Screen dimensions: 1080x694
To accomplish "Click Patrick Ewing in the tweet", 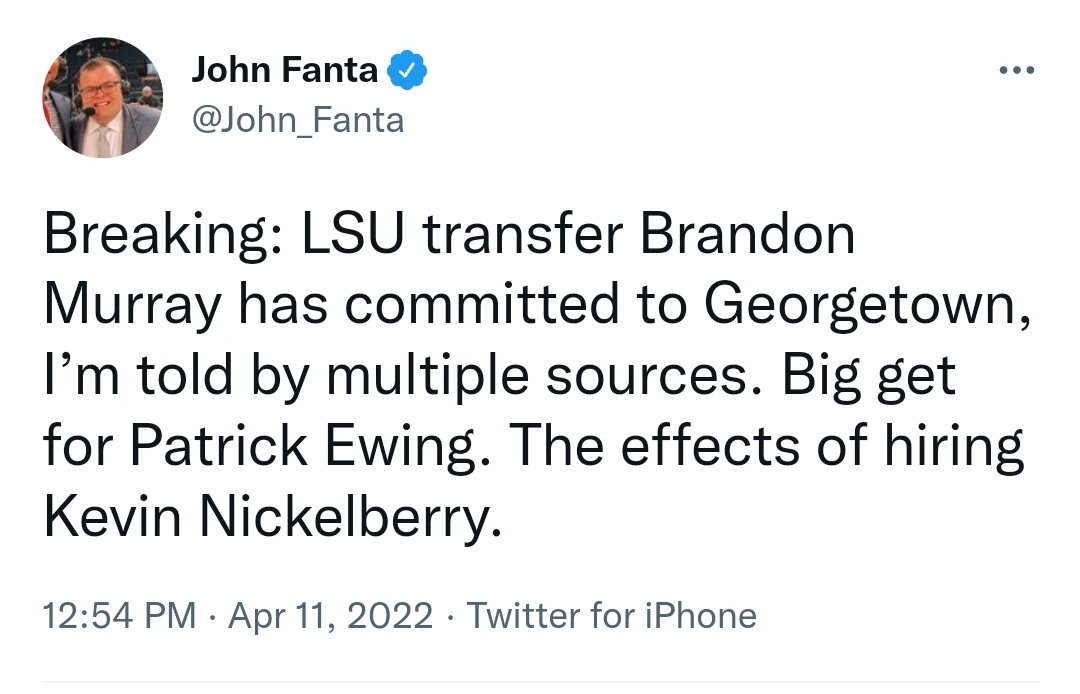I will click(x=302, y=446).
